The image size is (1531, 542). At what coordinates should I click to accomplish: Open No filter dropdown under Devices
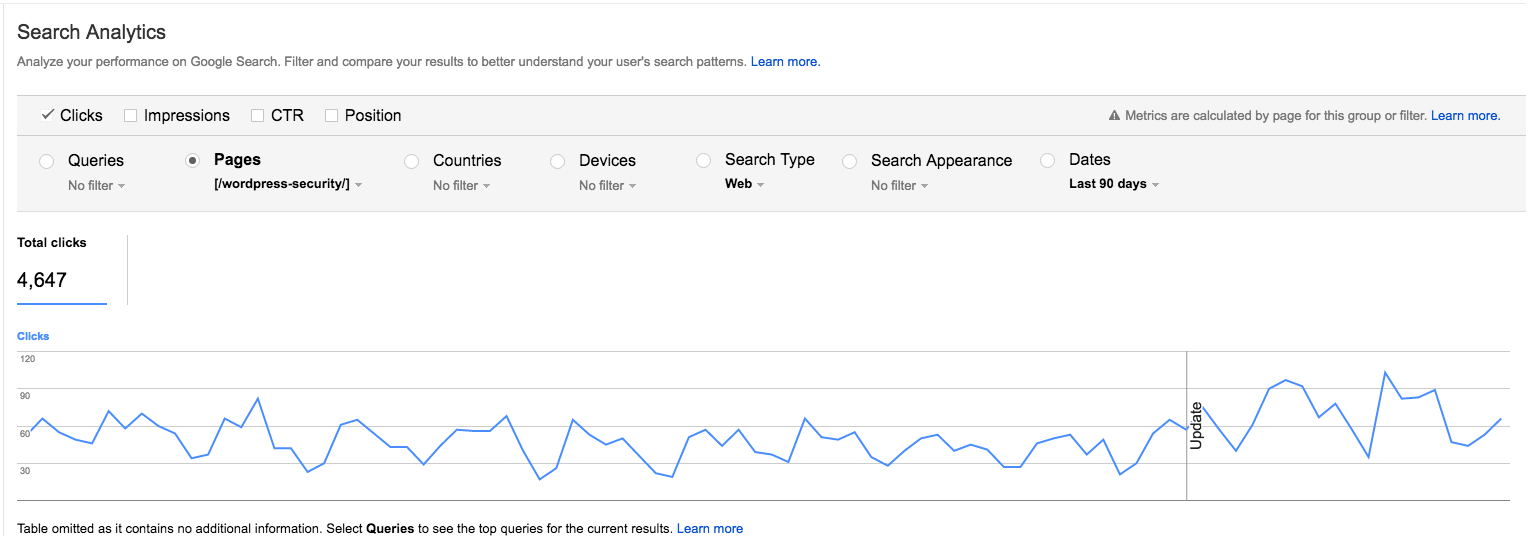point(607,185)
